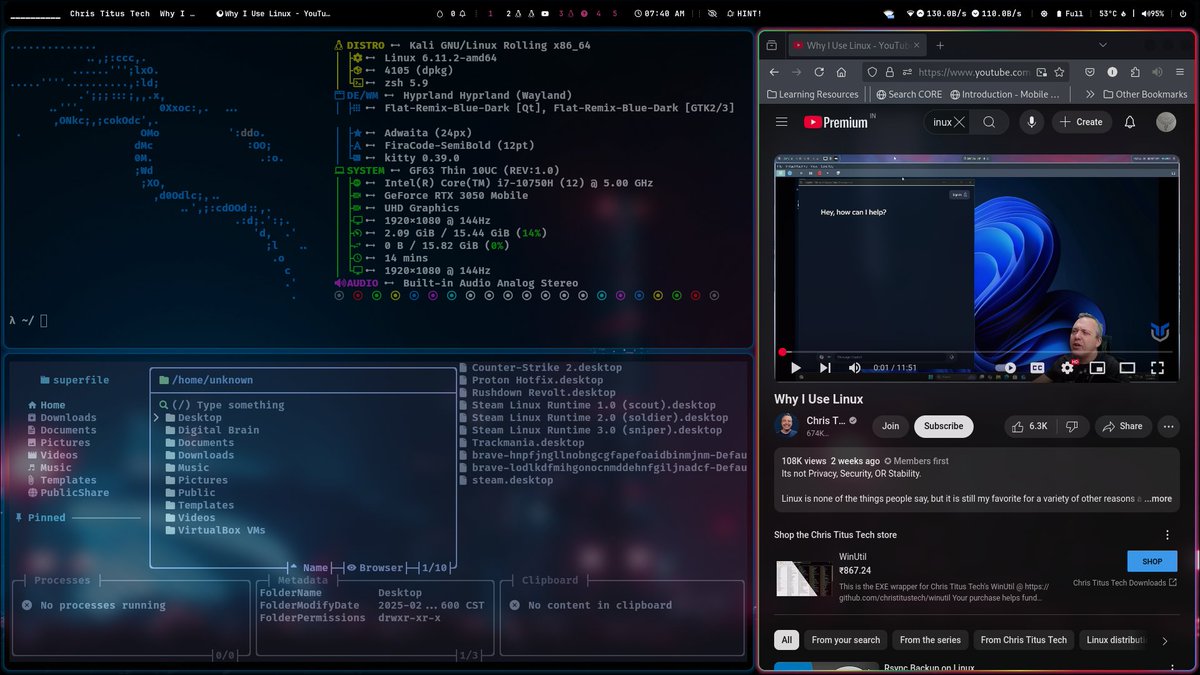This screenshot has width=1200, height=675.
Task: Join the Chris Titus Tech channel
Action: pos(890,426)
